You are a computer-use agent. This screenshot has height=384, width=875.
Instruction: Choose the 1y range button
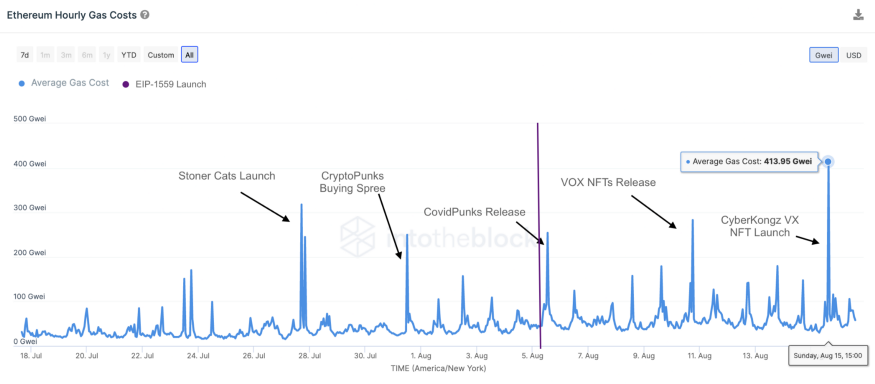(106, 55)
